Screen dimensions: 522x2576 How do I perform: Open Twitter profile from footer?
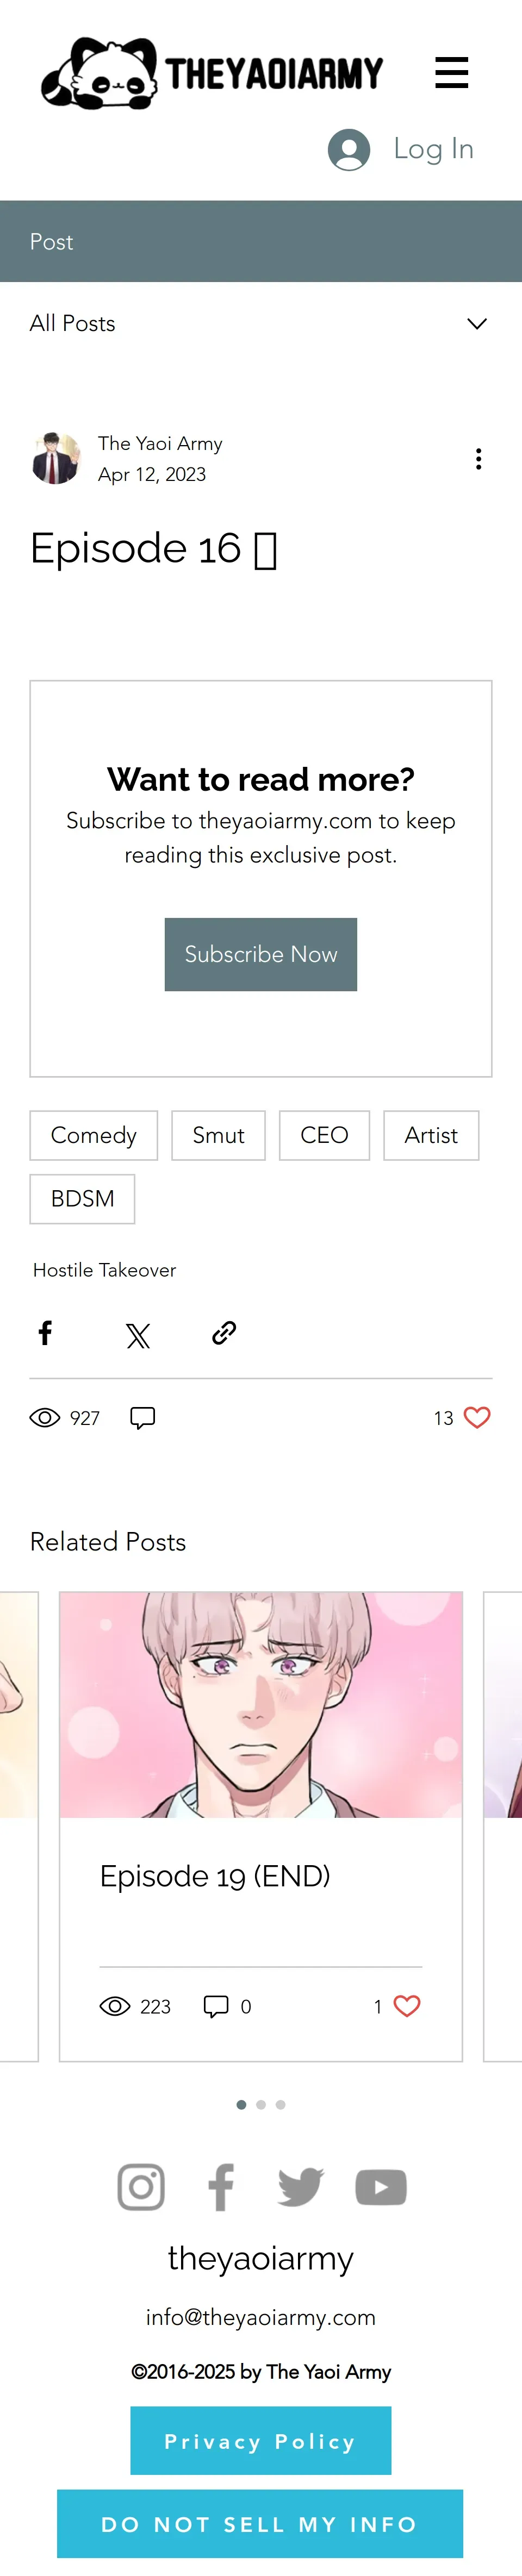pos(300,2186)
